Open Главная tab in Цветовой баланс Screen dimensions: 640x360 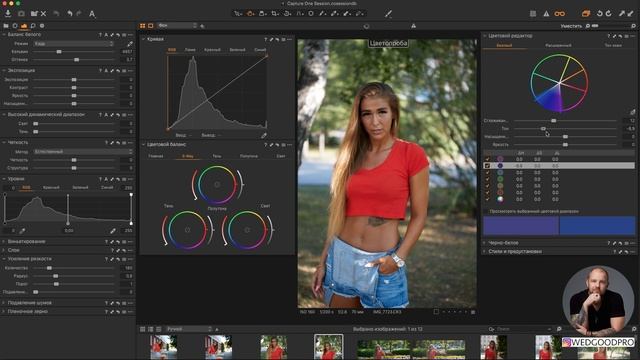tap(156, 156)
